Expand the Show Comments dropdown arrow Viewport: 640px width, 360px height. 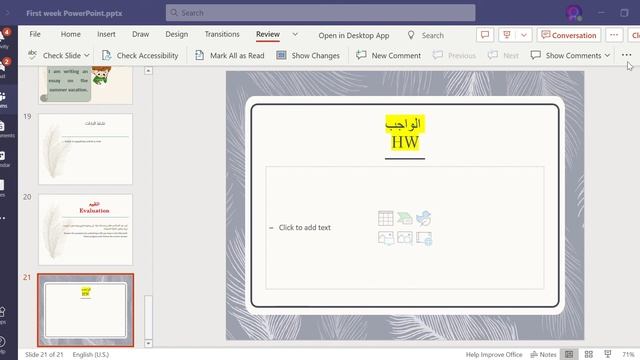click(607, 55)
